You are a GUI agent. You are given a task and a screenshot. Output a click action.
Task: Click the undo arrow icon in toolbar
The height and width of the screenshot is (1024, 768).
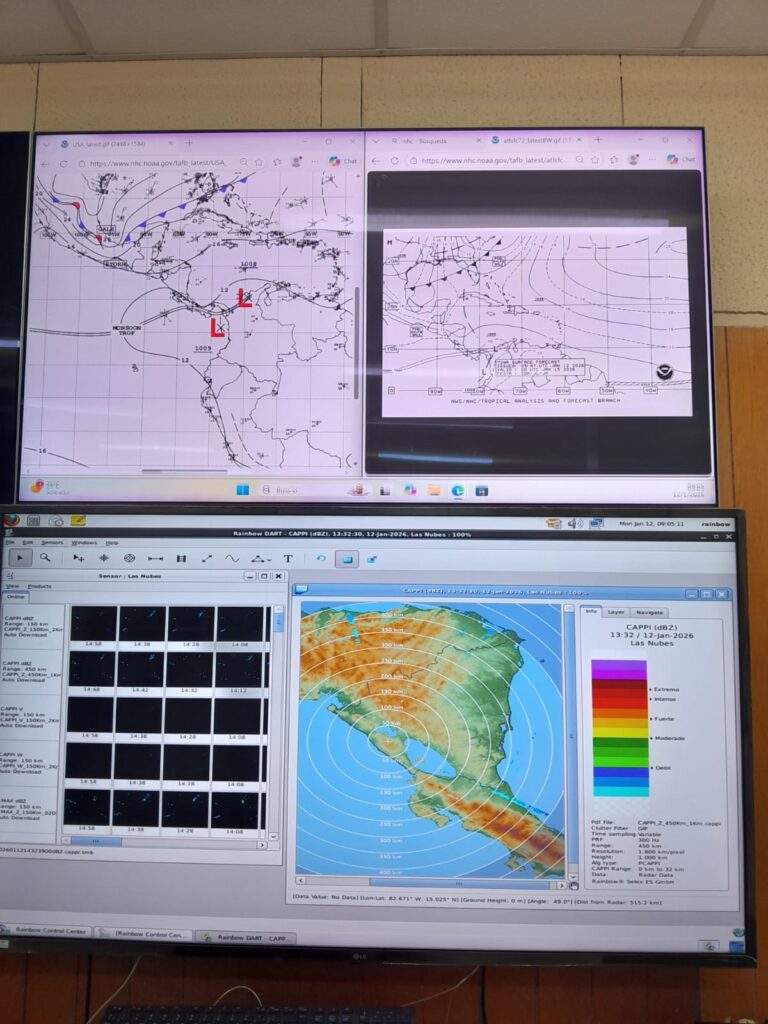[321, 559]
